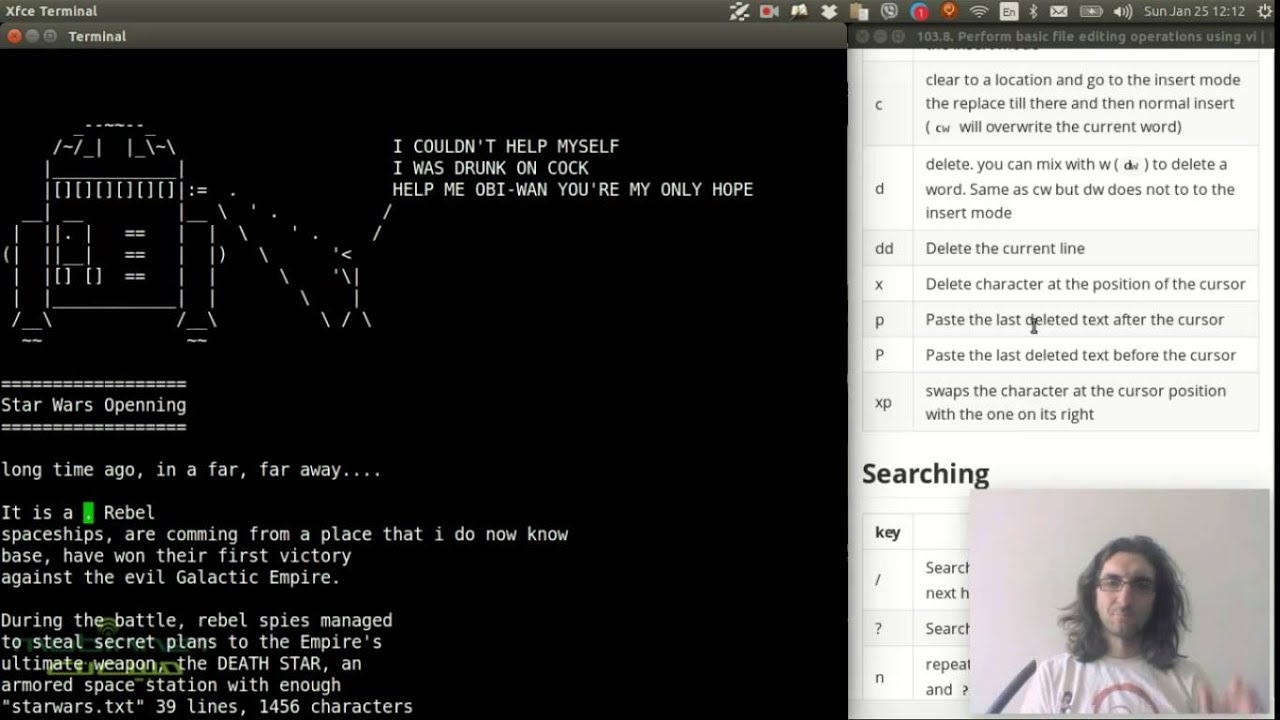Screen dimensions: 1280x720
Task: Click the 'key' header in the Searching table
Action: [887, 533]
